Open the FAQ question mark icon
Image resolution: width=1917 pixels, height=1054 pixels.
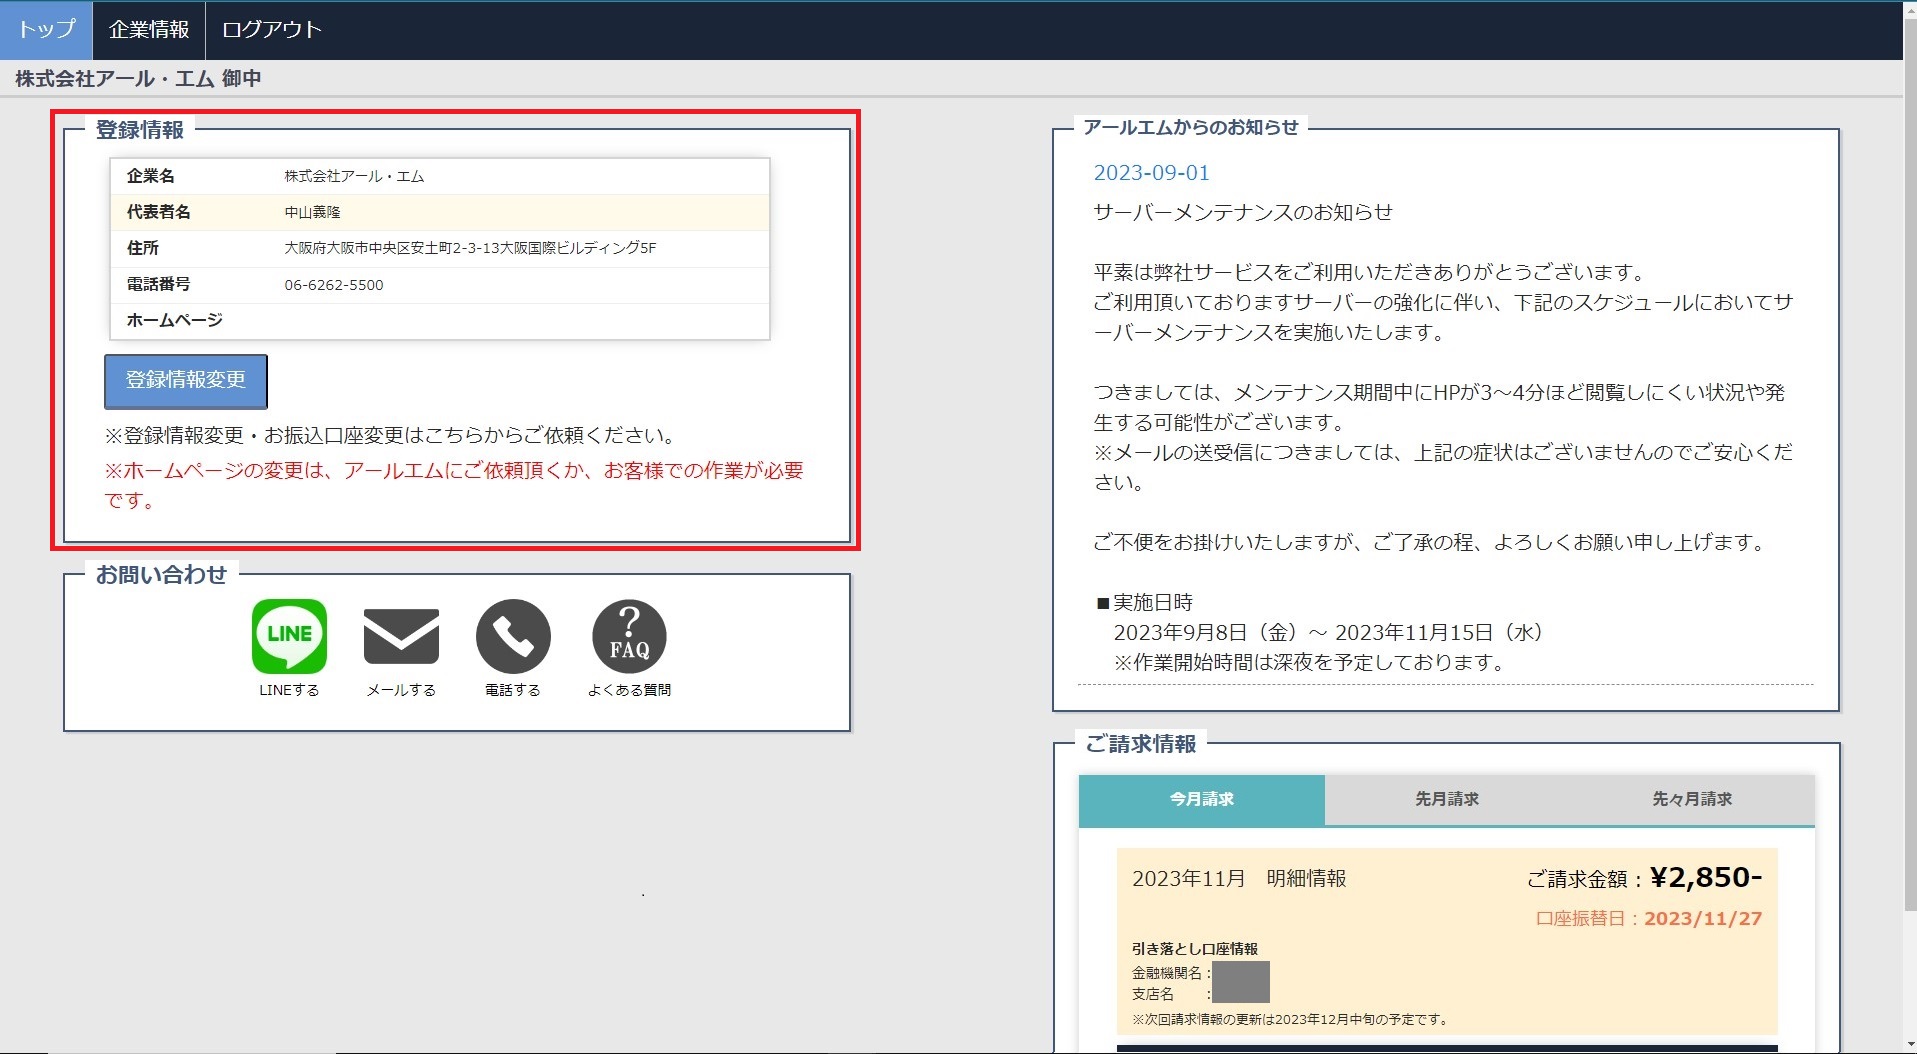coord(629,636)
